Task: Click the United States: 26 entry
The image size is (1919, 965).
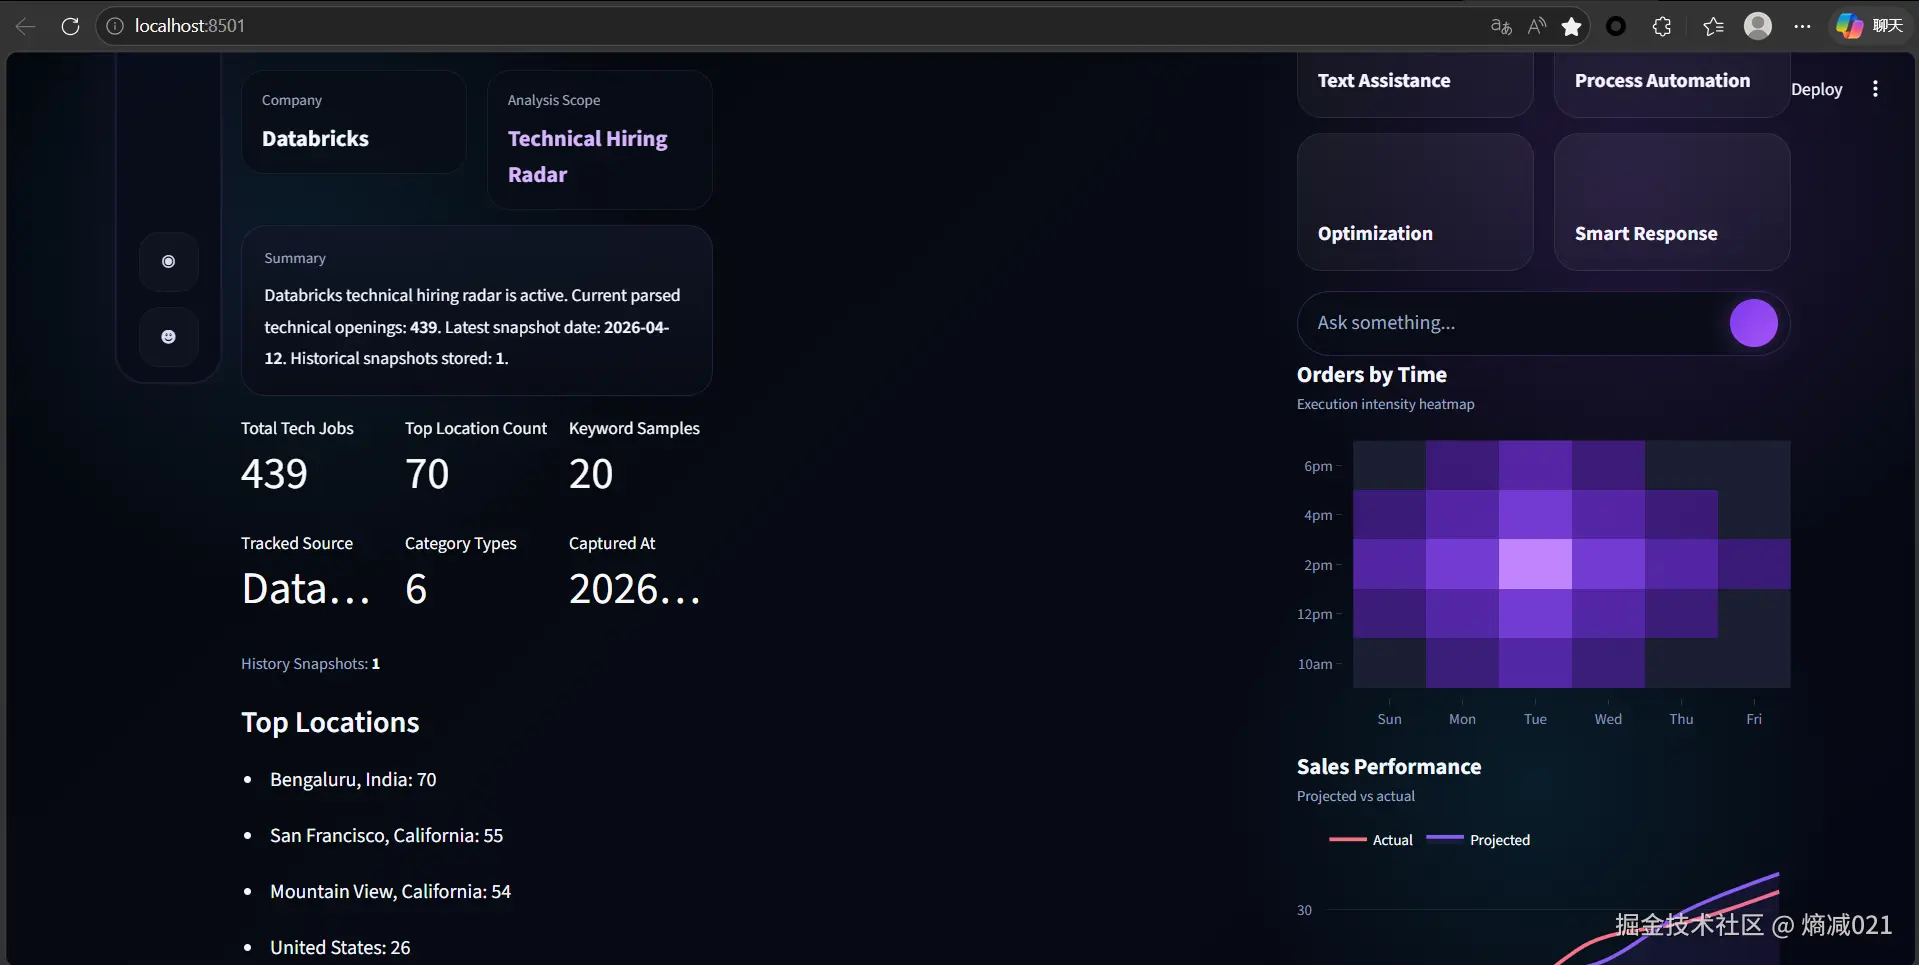Action: [340, 948]
